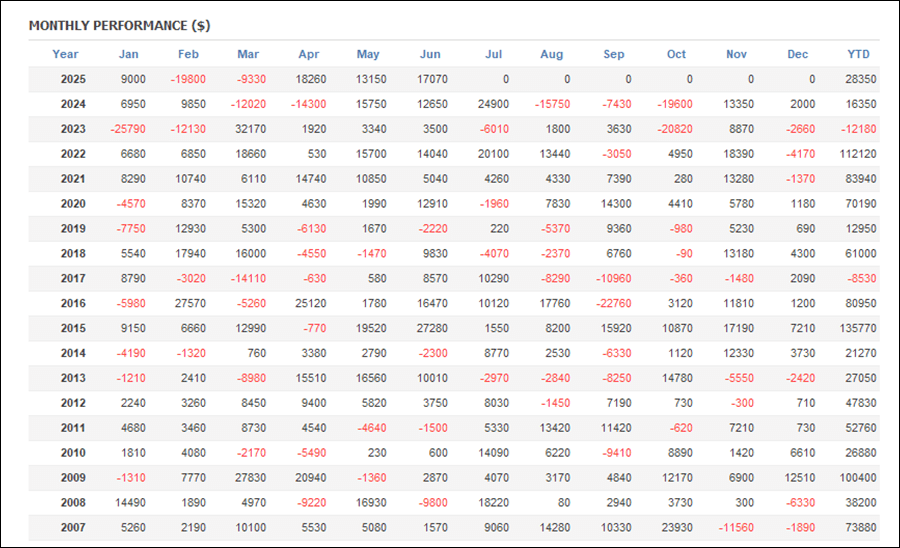Click 2007 Oct value 23930
Image resolution: width=900 pixels, height=548 pixels.
[x=677, y=527]
